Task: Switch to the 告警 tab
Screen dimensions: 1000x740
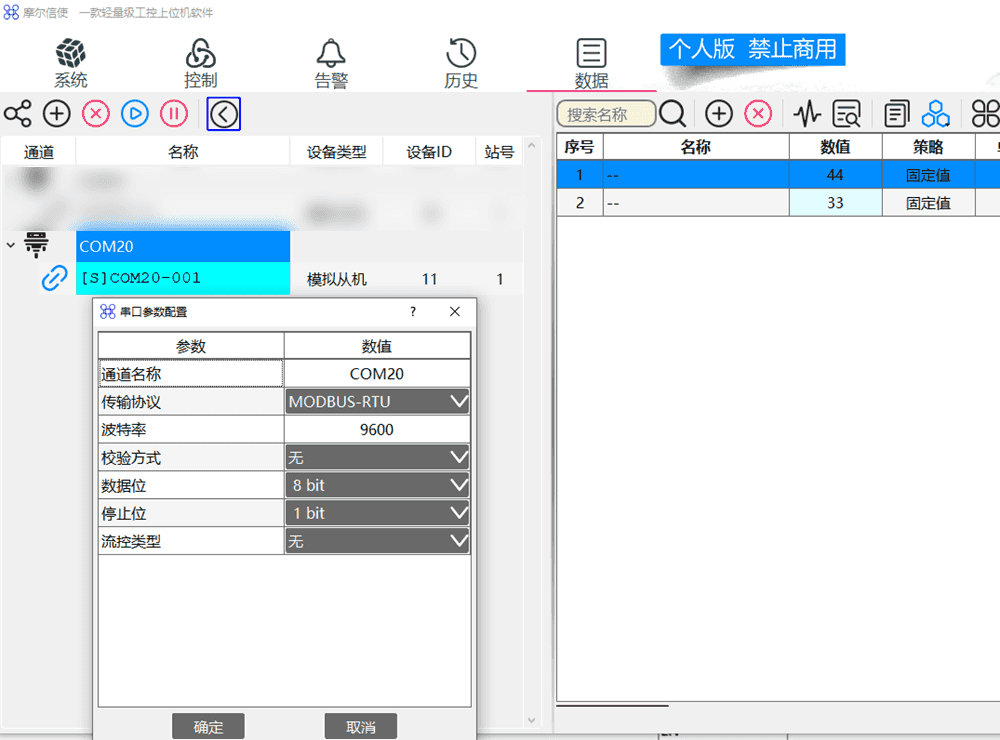Action: 331,64
